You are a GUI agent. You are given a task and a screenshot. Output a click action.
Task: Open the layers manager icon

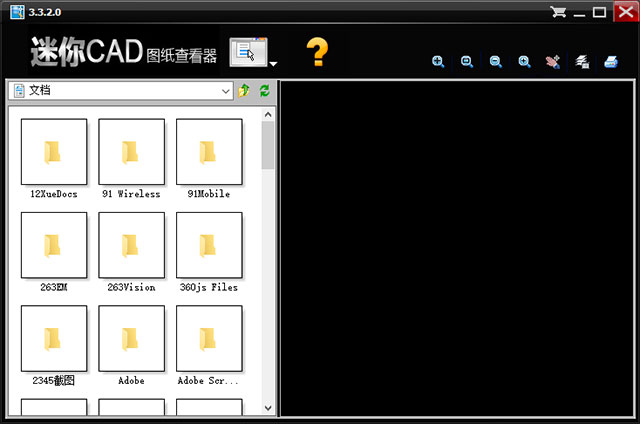582,62
